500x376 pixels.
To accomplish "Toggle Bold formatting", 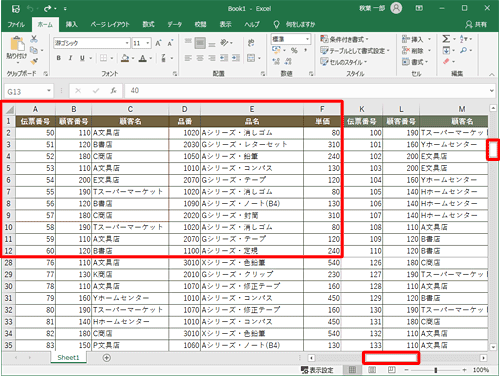I will click(59, 58).
